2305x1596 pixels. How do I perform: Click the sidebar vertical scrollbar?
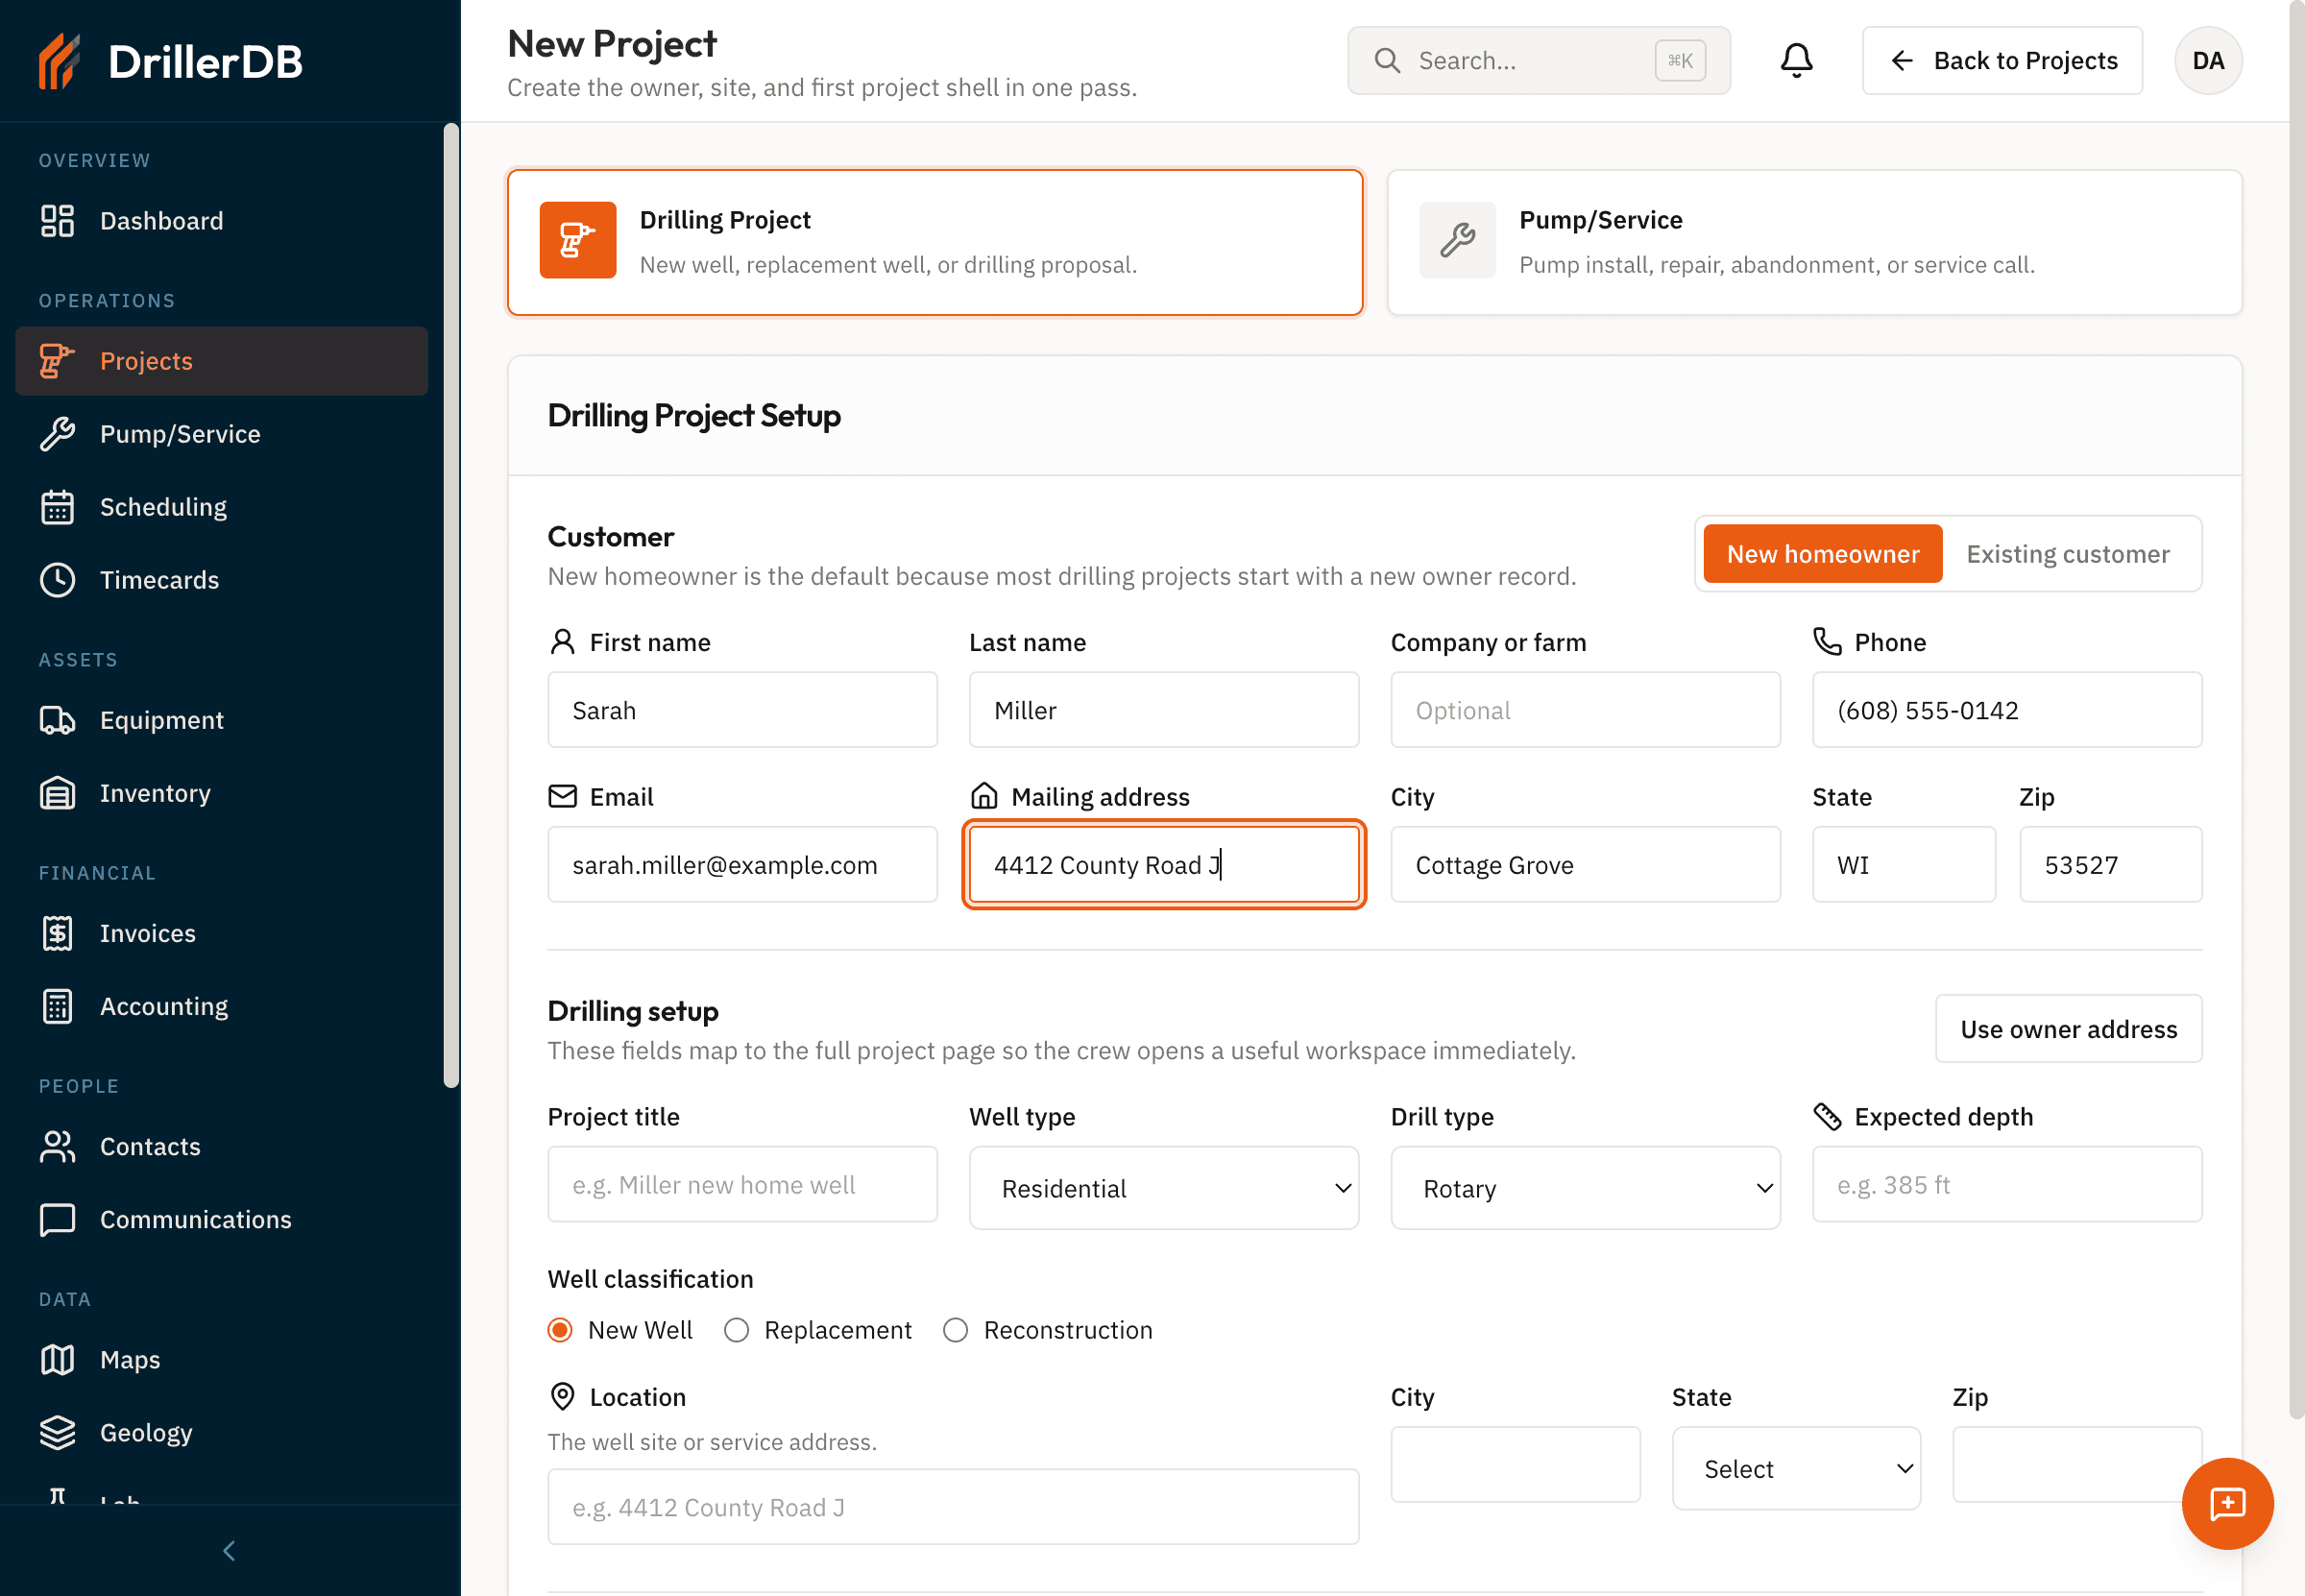click(x=451, y=605)
